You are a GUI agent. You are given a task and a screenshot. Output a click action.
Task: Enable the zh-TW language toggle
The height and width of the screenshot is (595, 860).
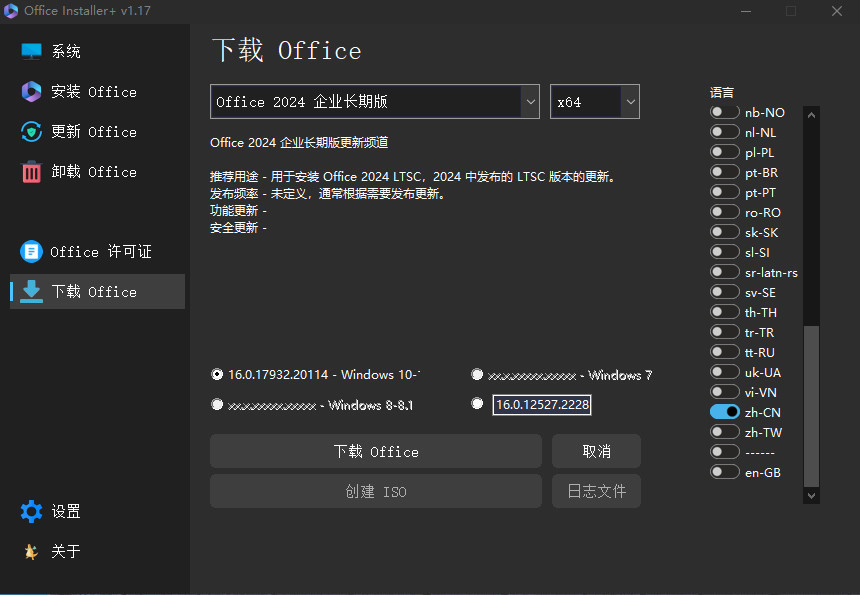[x=724, y=431]
